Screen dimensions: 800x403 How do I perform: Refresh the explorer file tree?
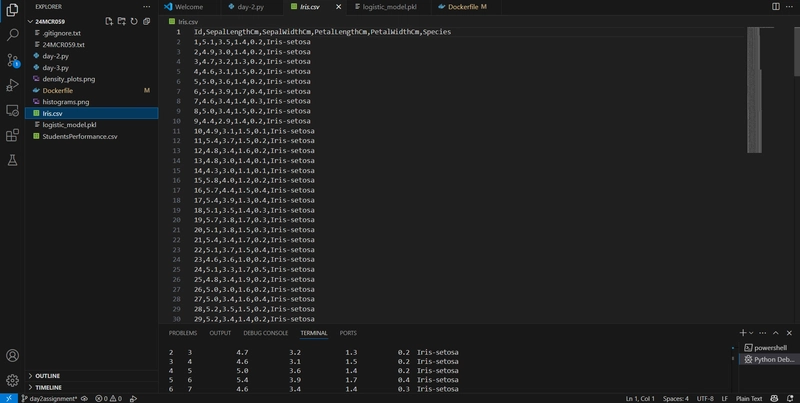(x=134, y=21)
